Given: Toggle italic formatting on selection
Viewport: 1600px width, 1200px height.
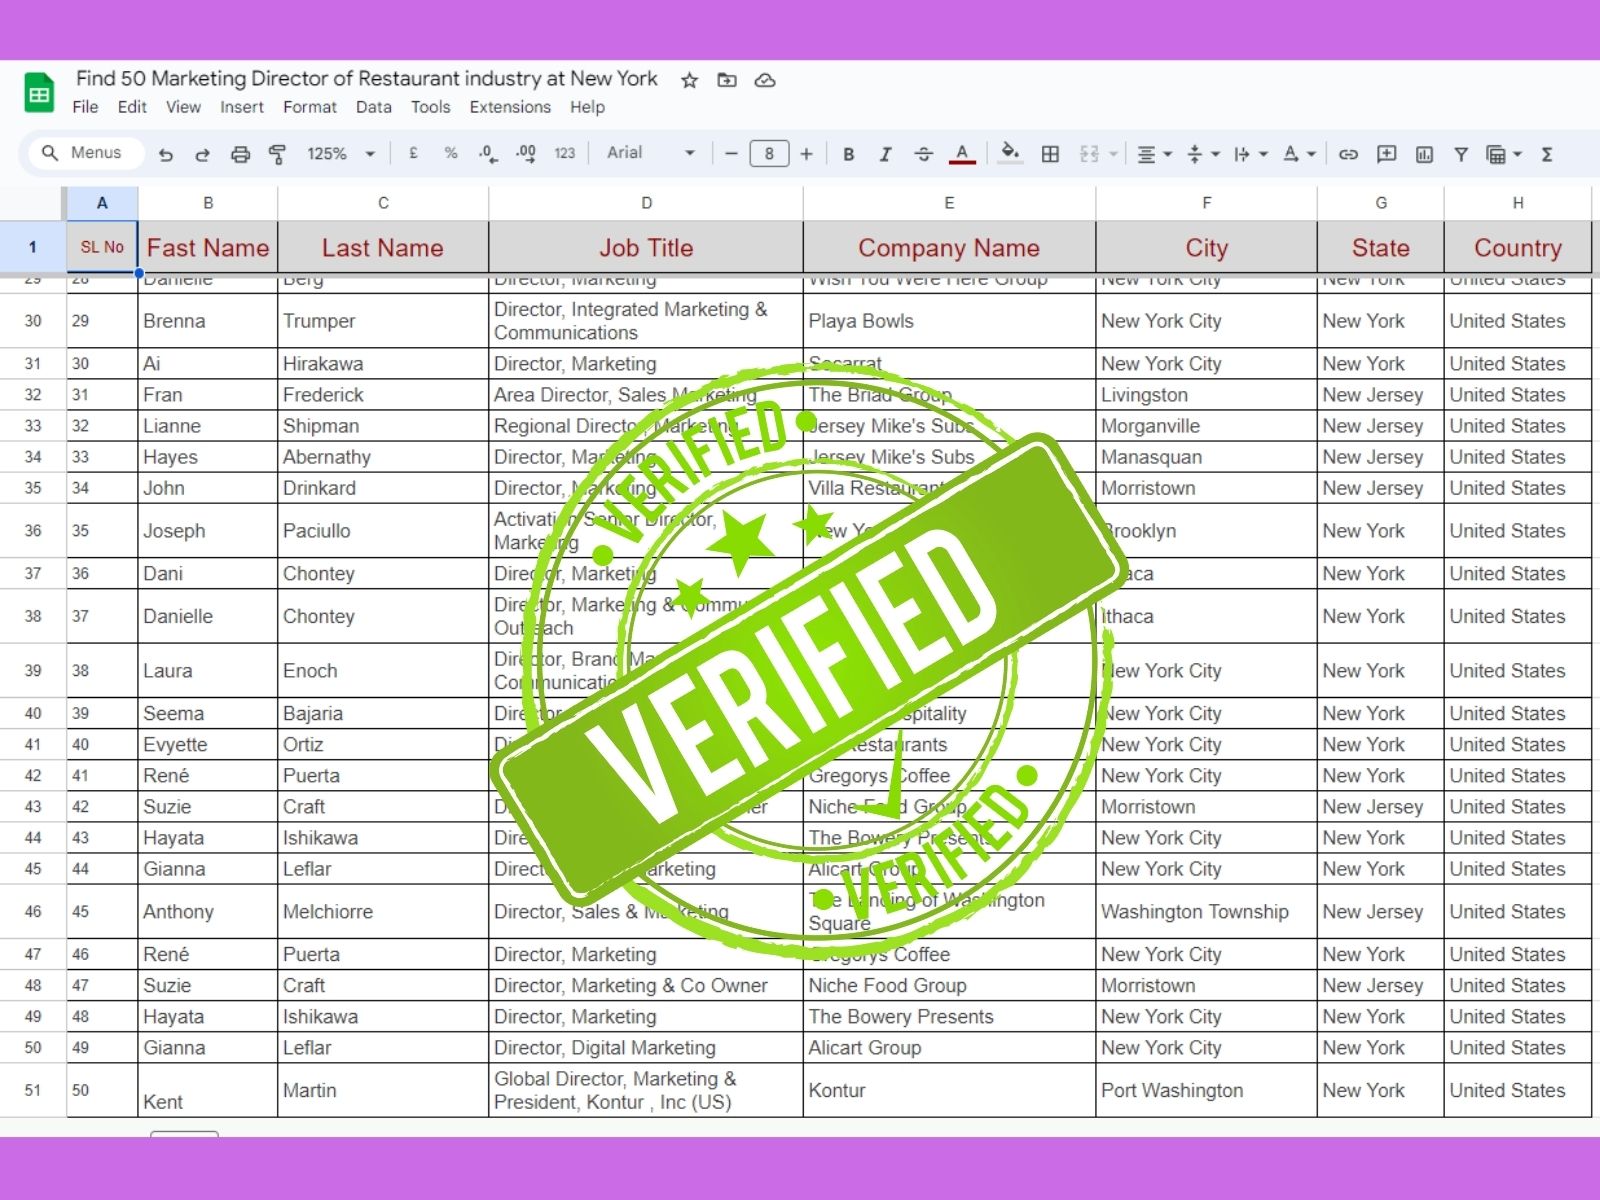Looking at the screenshot, I should pos(885,153).
